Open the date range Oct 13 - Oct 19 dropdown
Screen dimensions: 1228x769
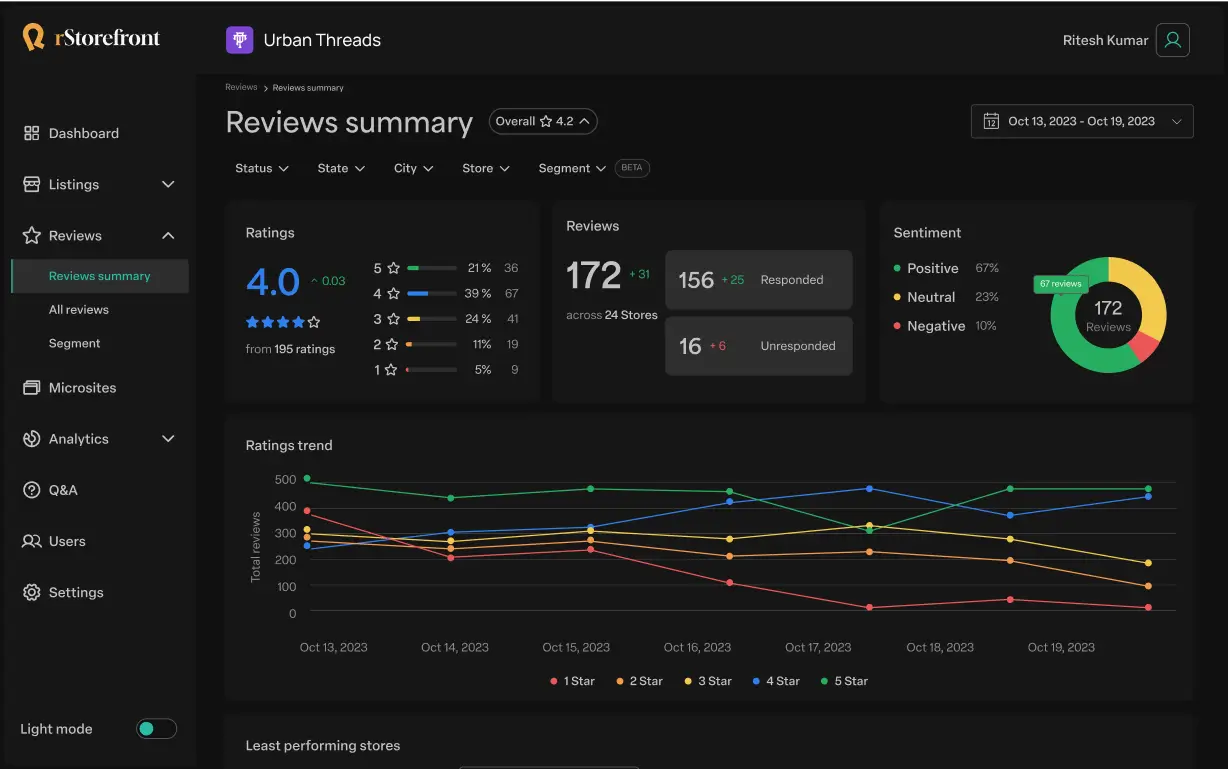(x=1082, y=121)
